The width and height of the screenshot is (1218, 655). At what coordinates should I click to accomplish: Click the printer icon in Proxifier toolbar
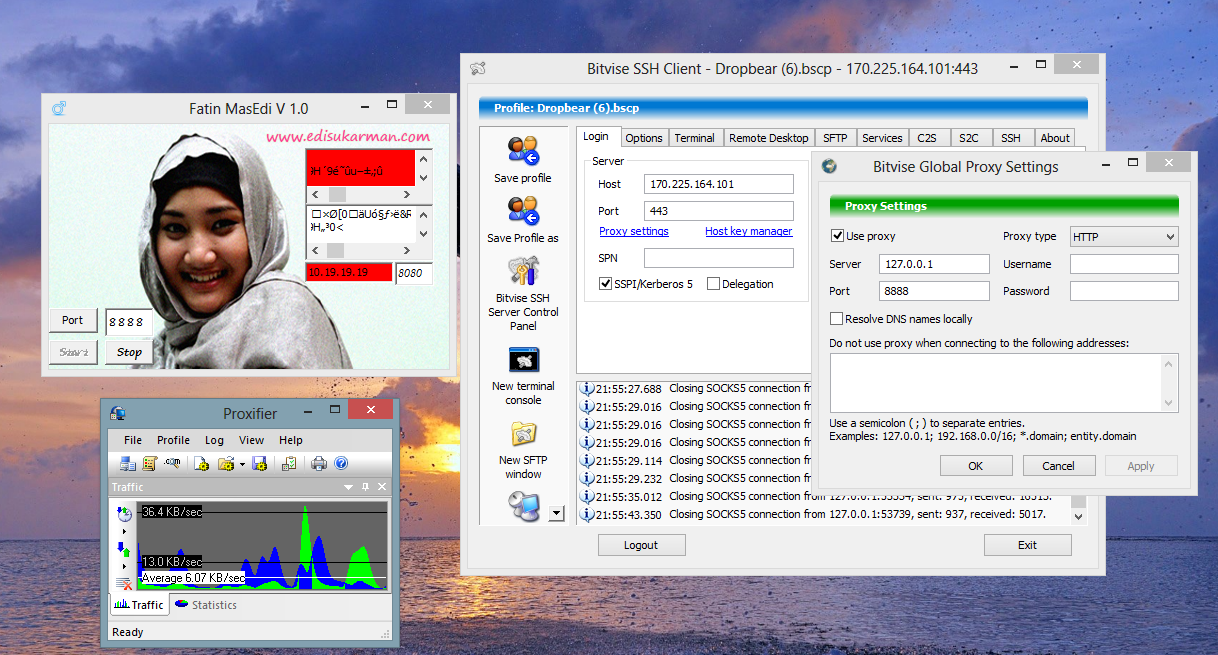tap(319, 463)
